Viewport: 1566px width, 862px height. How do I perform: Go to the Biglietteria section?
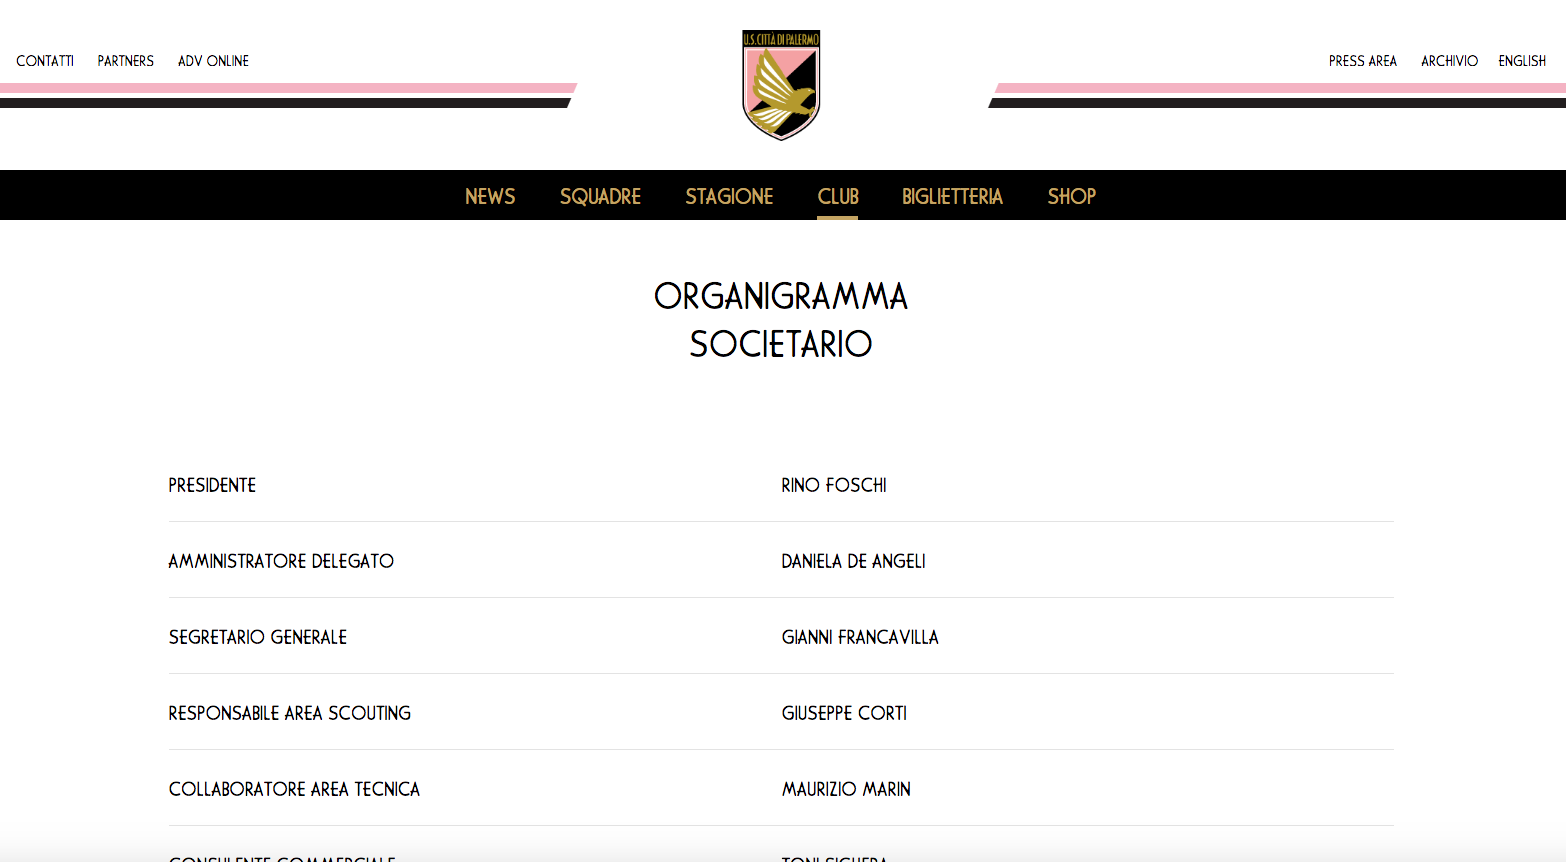click(x=952, y=196)
